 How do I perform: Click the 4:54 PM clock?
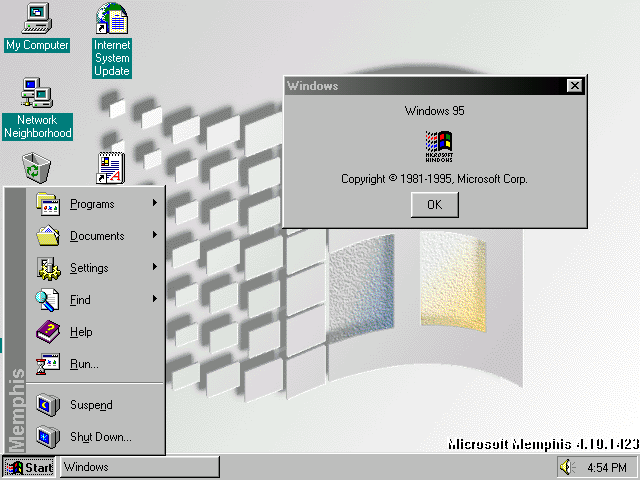[607, 467]
